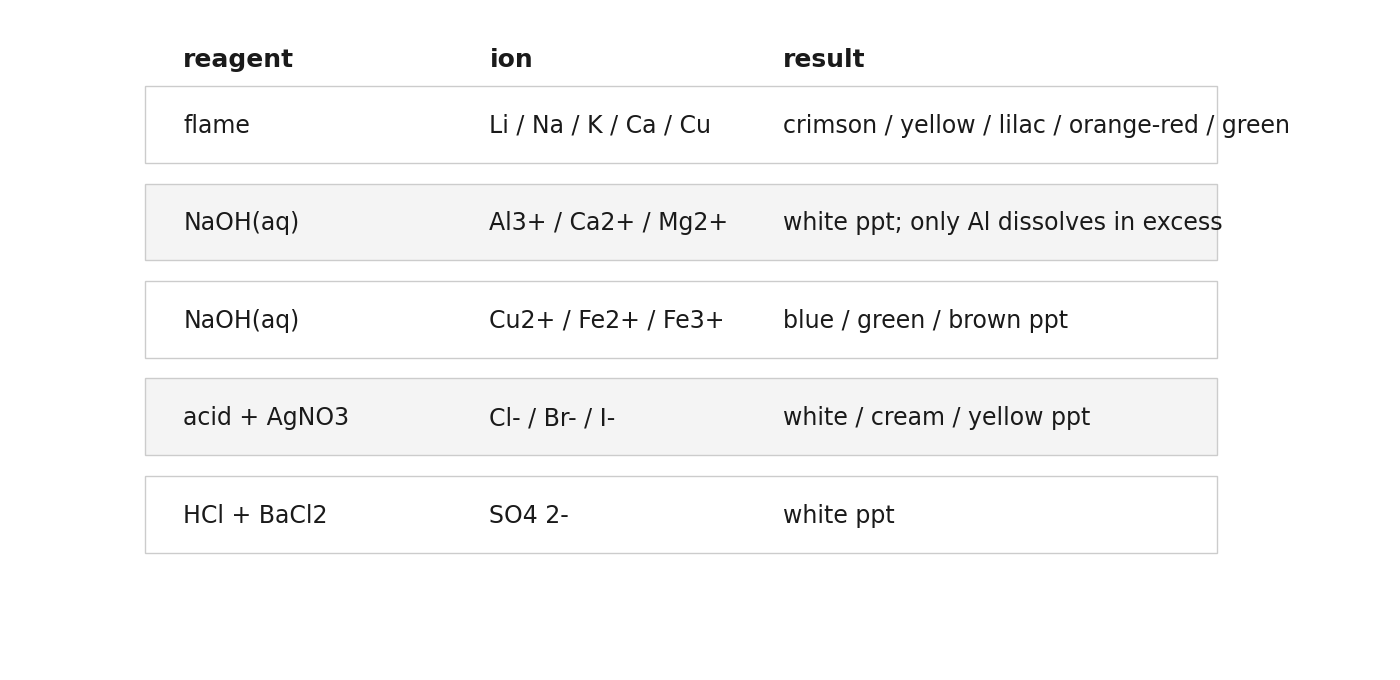Click 'white ppt; only Al dissolves in excess'

point(1002,222)
